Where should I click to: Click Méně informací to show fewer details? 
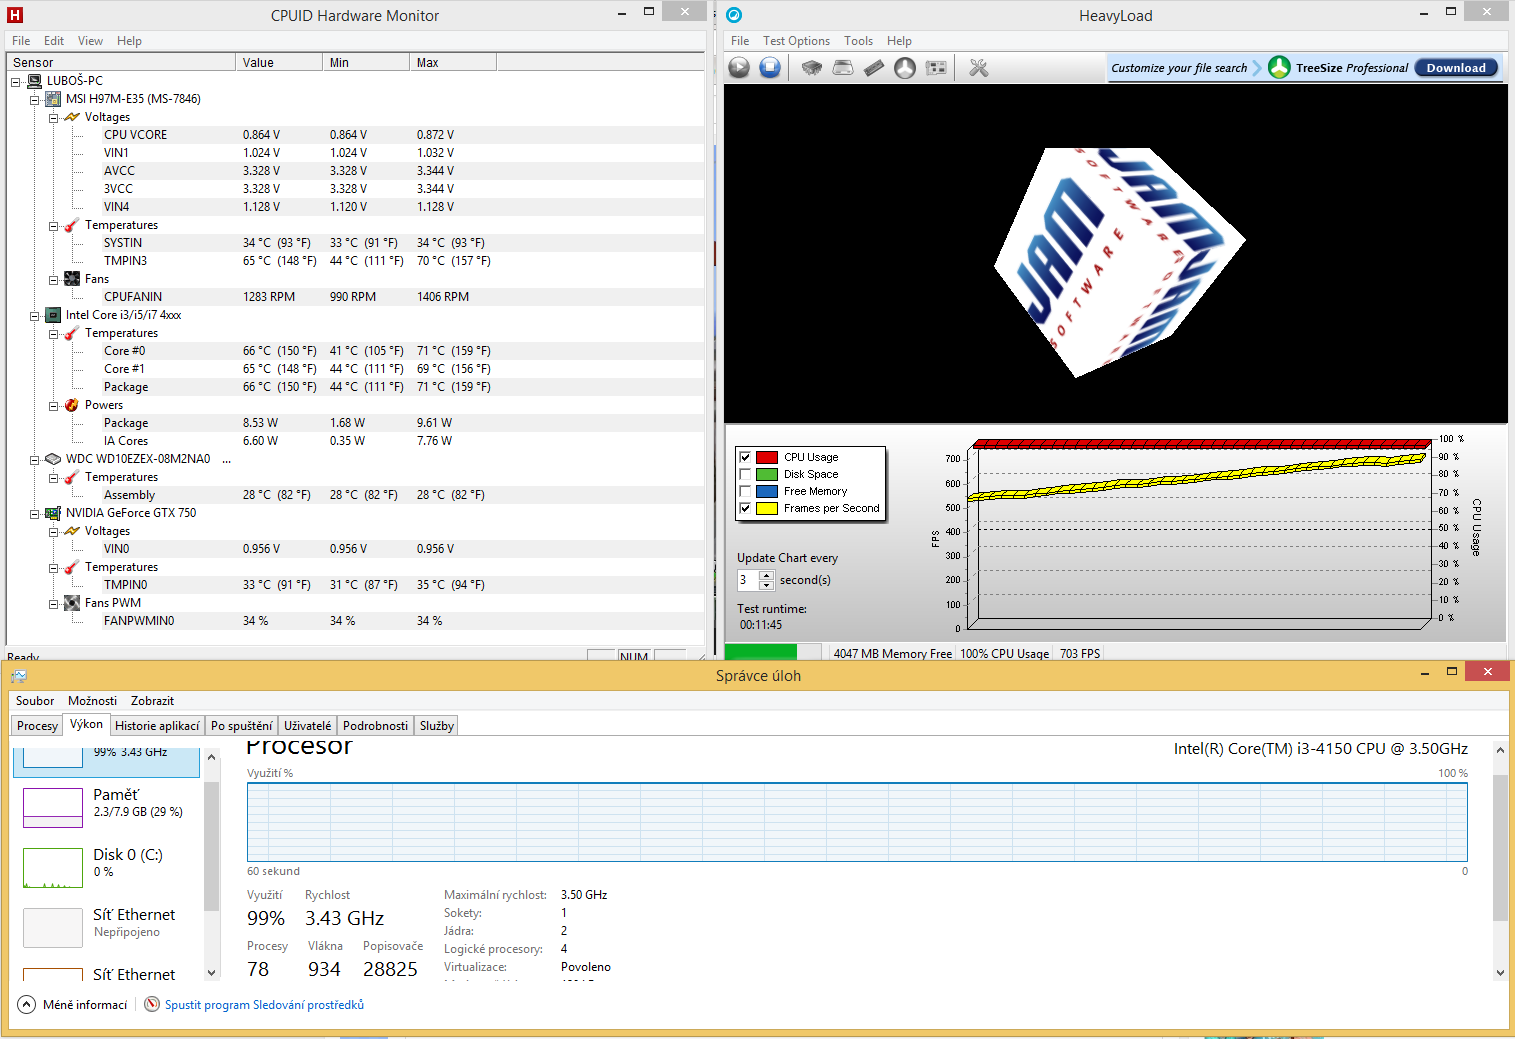(85, 1005)
